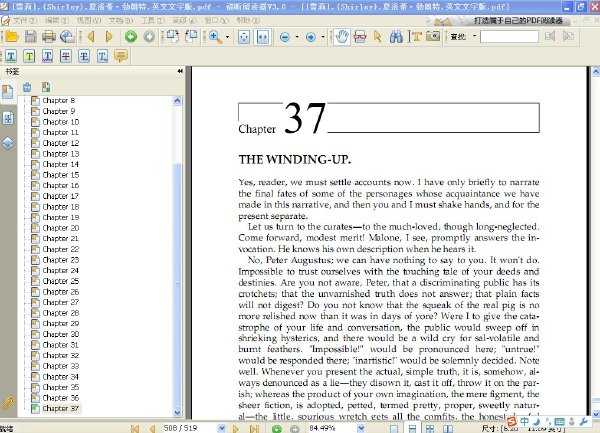Image resolution: width=600 pixels, height=433 pixels.
Task: Open Chapter 30 bookmark
Action: click(60, 334)
